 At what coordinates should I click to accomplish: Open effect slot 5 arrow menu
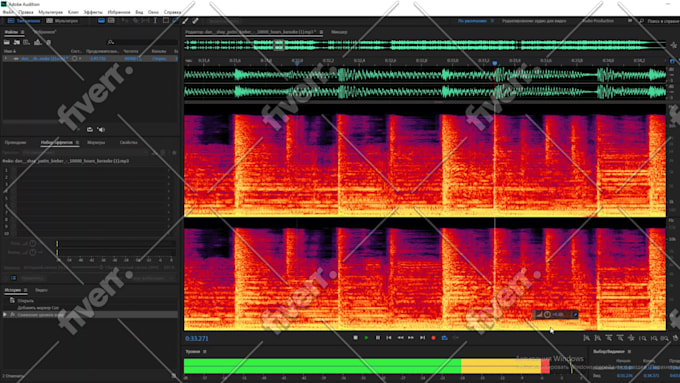pyautogui.click(x=169, y=198)
